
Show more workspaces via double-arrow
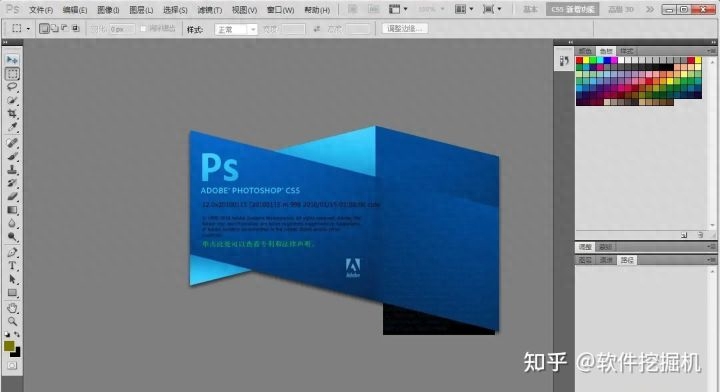pyautogui.click(x=650, y=9)
